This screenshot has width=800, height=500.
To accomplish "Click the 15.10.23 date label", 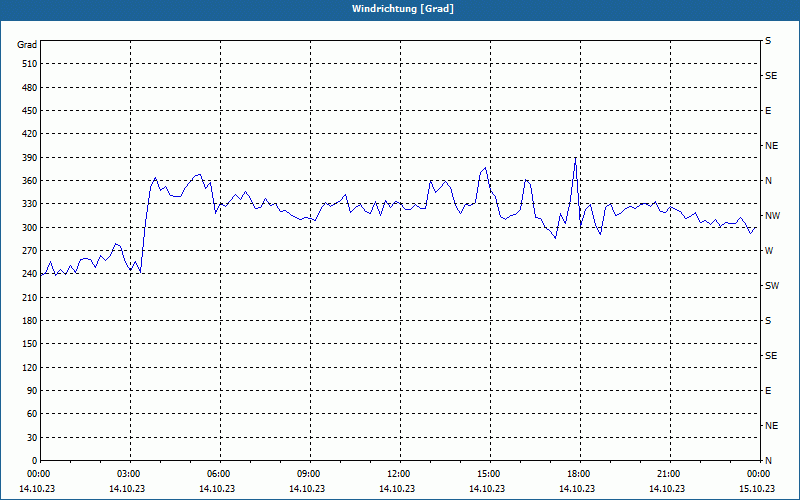I will coord(758,488).
